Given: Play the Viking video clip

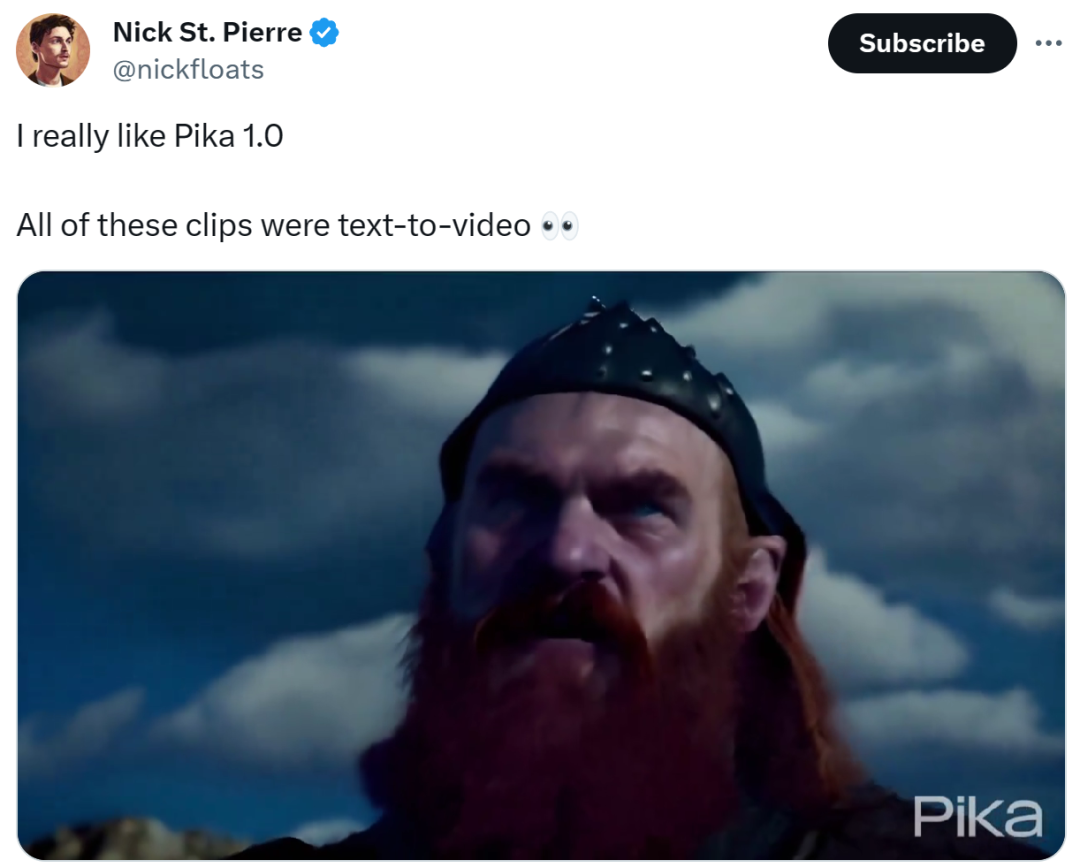Looking at the screenshot, I should (541, 565).
